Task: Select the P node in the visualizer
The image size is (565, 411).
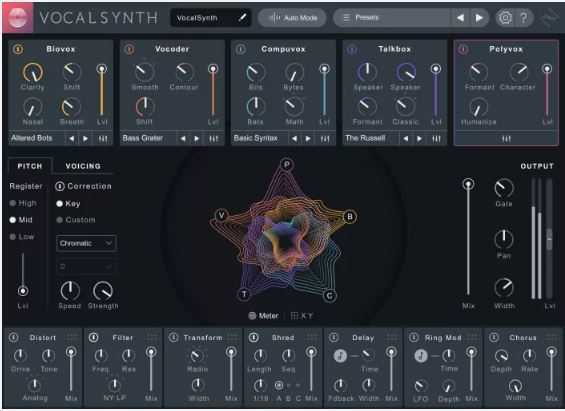Action: 287,164
